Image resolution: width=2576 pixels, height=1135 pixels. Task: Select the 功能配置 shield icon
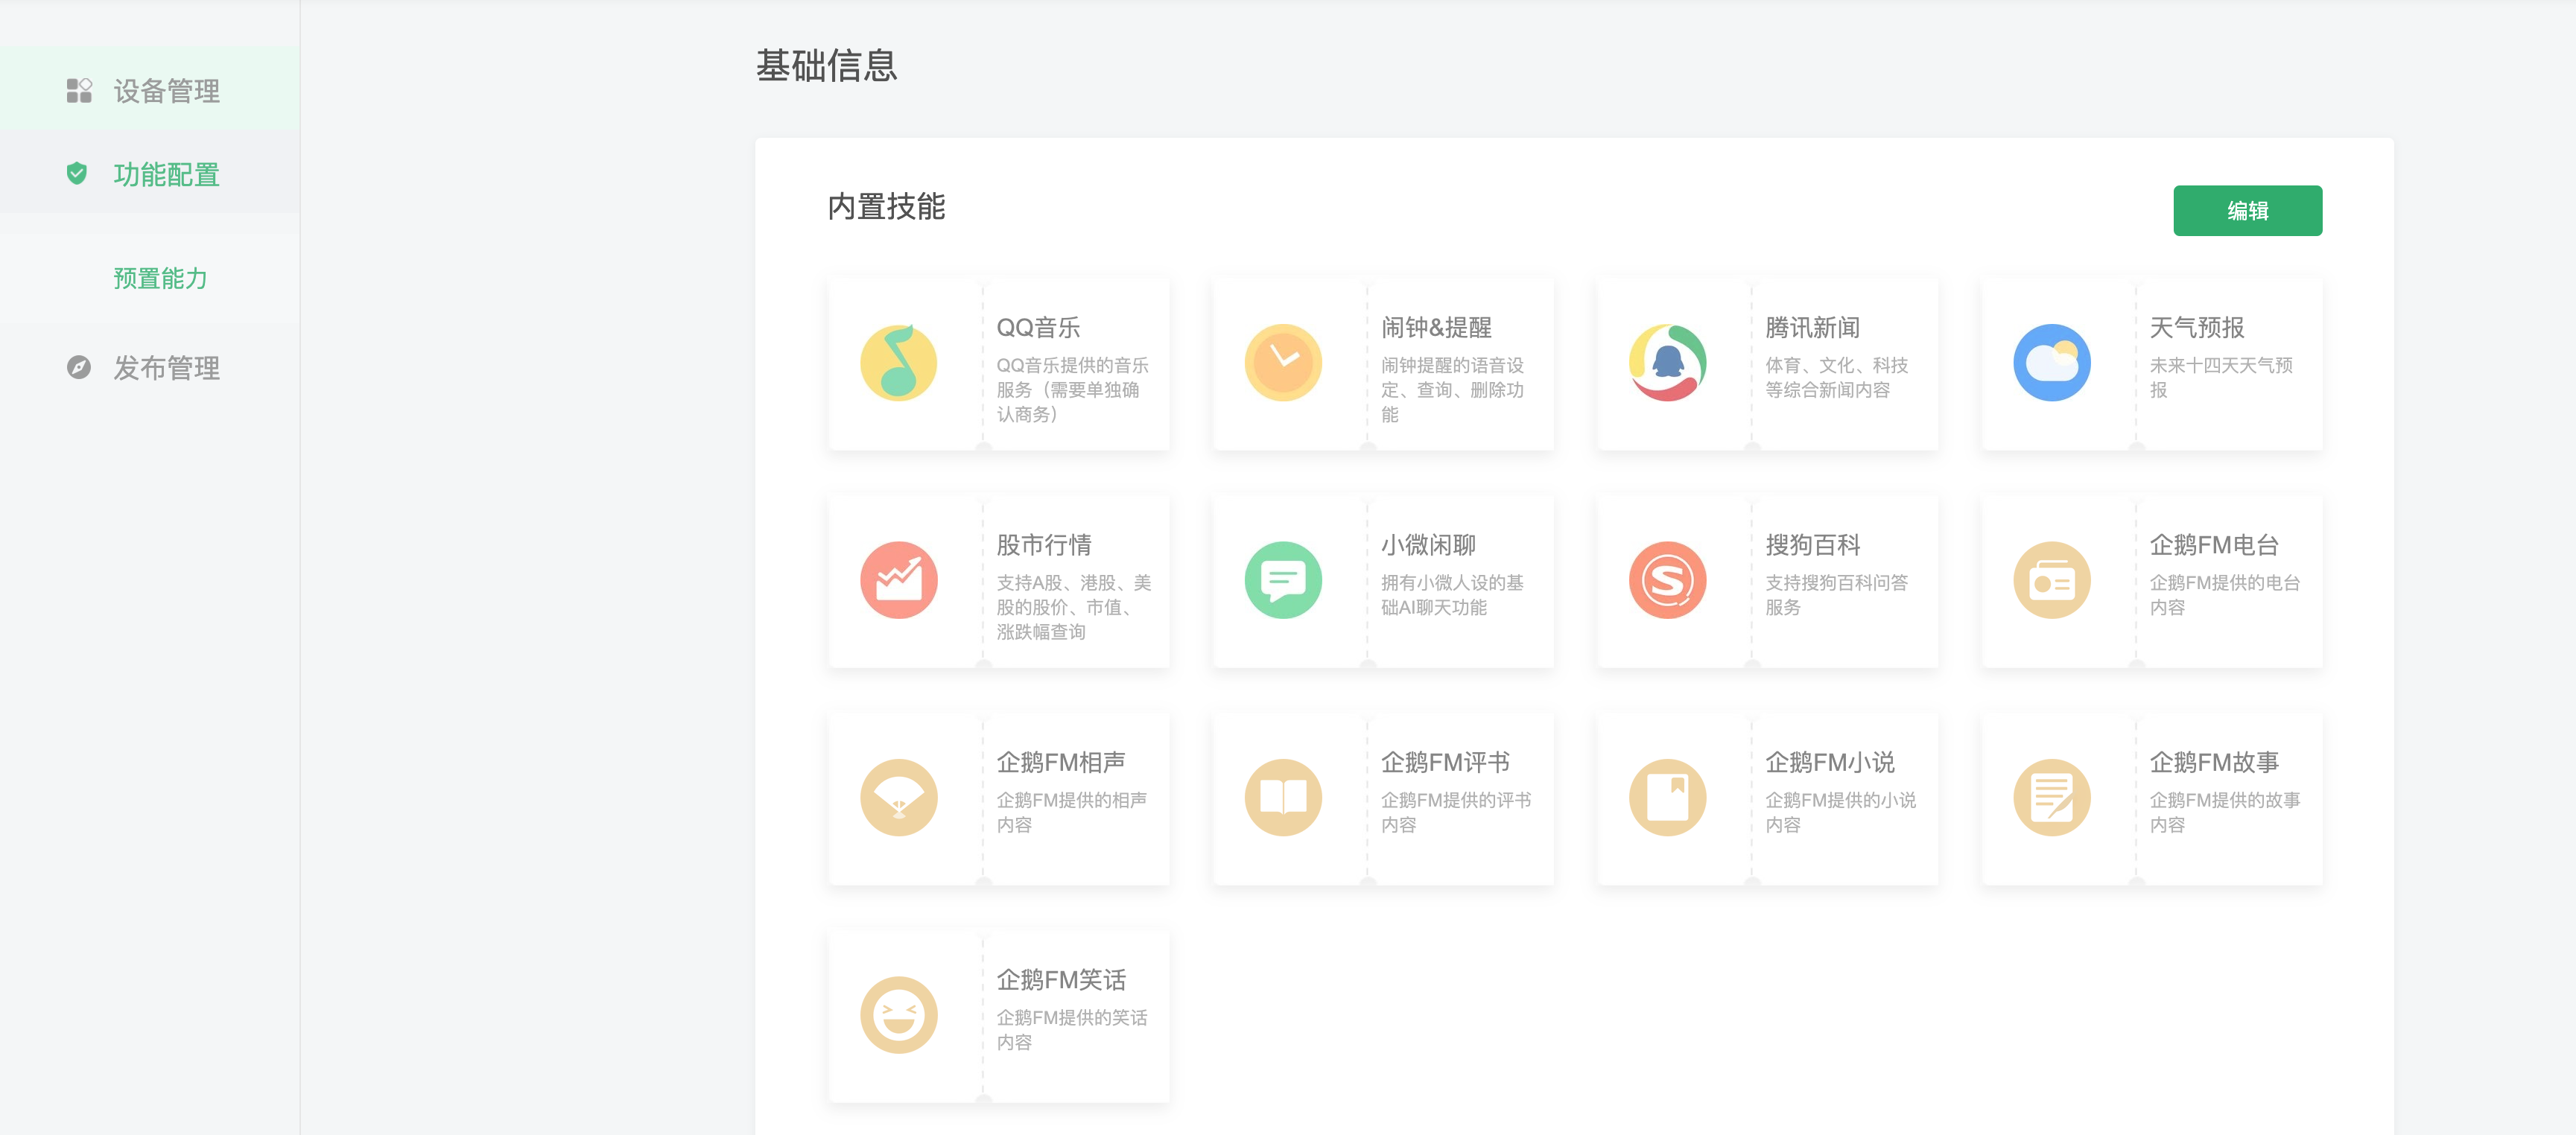click(x=79, y=173)
